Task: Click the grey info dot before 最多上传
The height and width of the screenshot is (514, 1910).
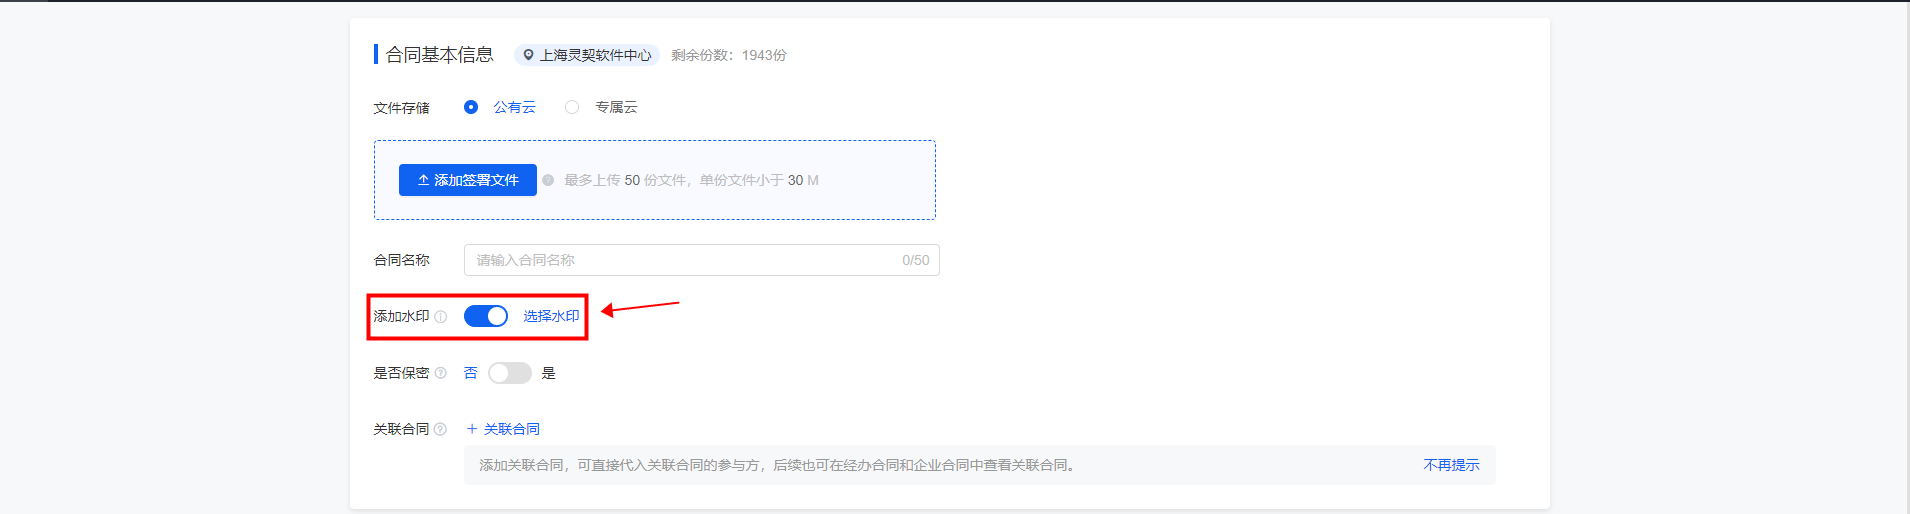Action: point(548,180)
